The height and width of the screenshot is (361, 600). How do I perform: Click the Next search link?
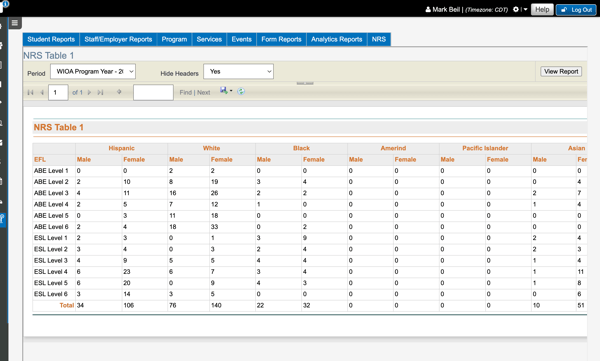pos(204,92)
